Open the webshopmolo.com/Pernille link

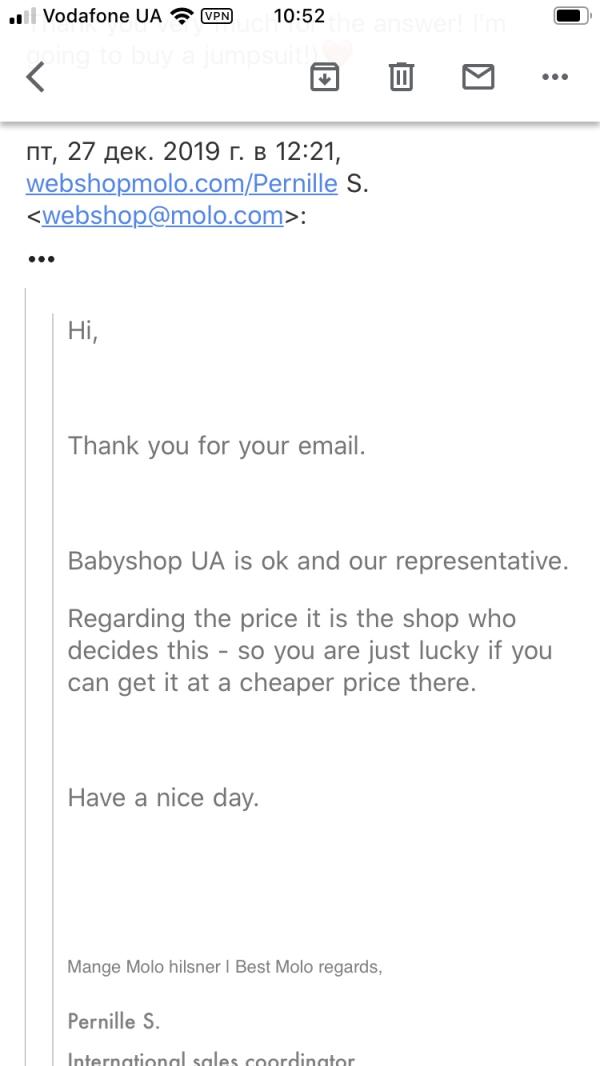tap(181, 184)
